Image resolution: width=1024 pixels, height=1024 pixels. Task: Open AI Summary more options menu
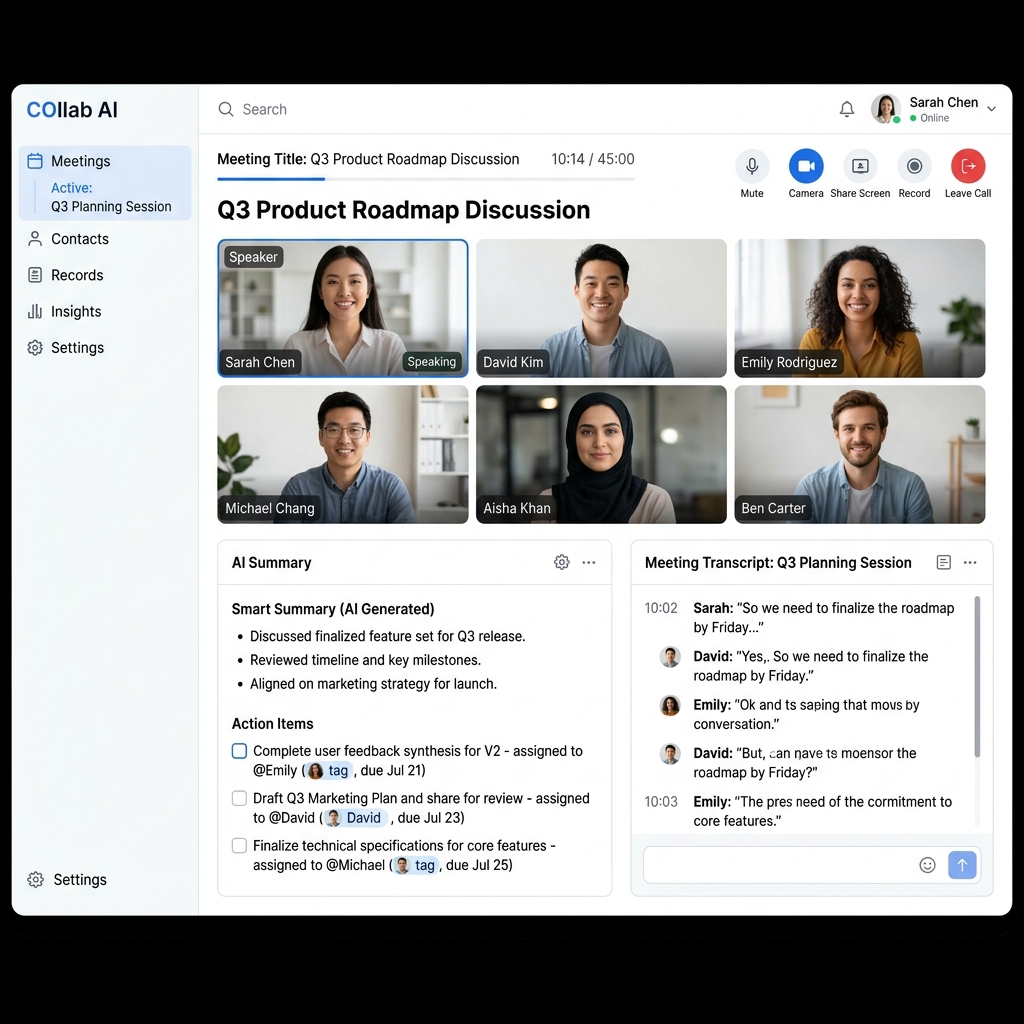click(x=588, y=562)
